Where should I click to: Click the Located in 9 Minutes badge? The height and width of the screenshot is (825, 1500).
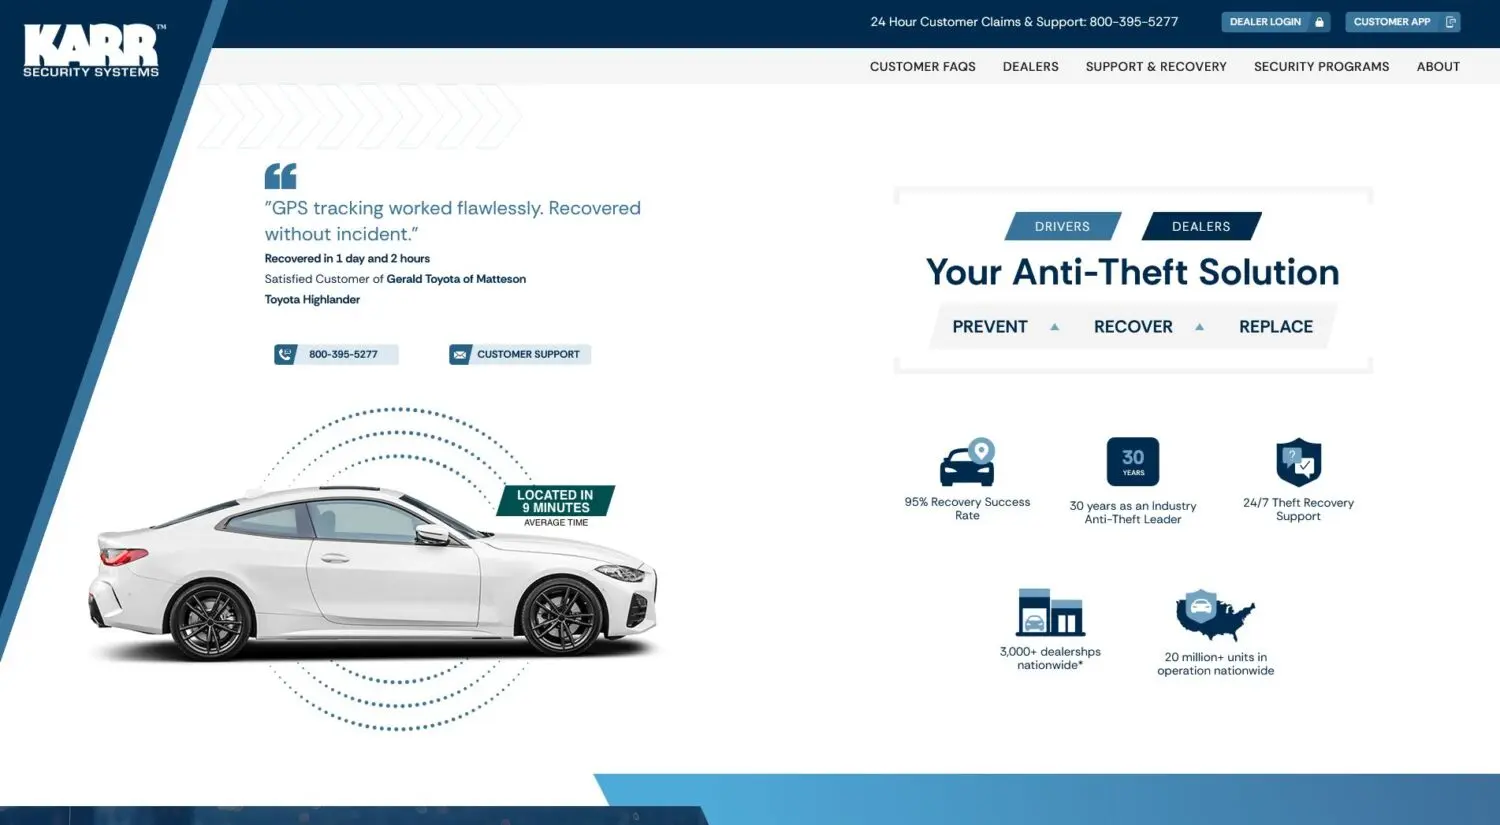tap(556, 501)
